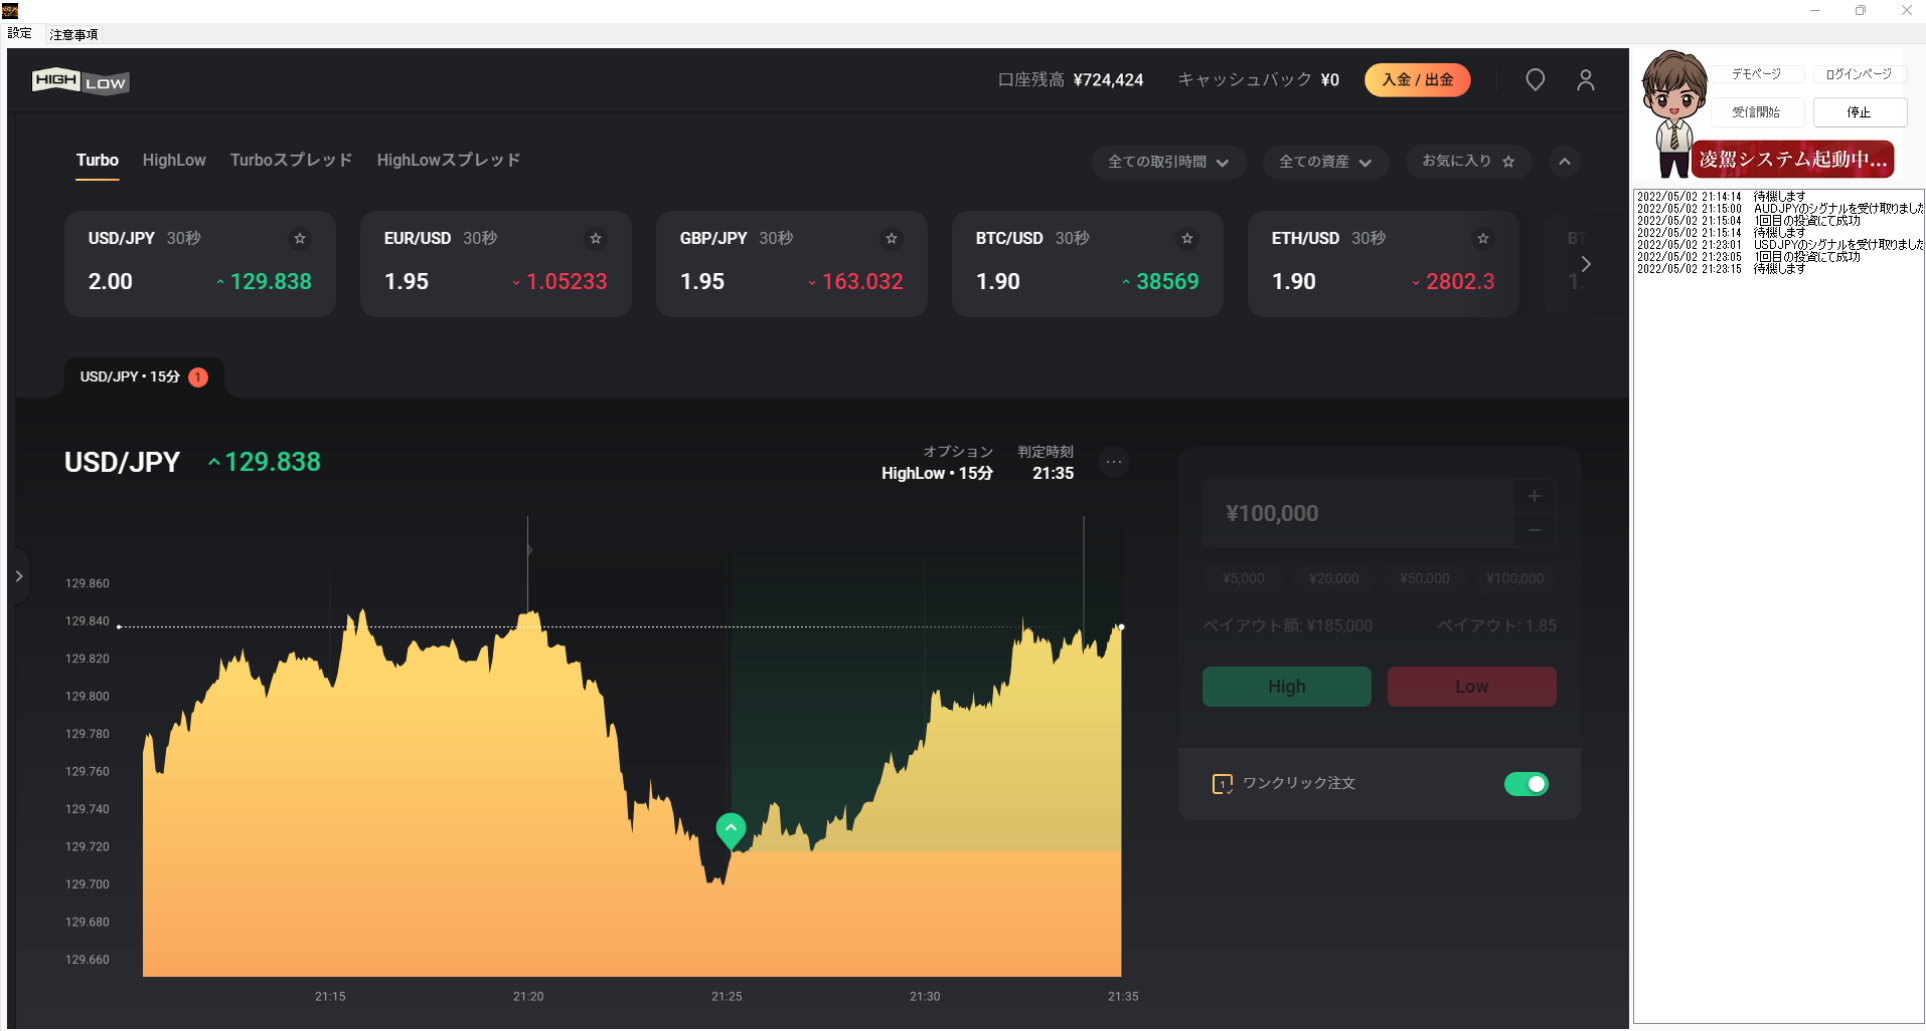Select the ¥100,000 preset amount

1515,579
